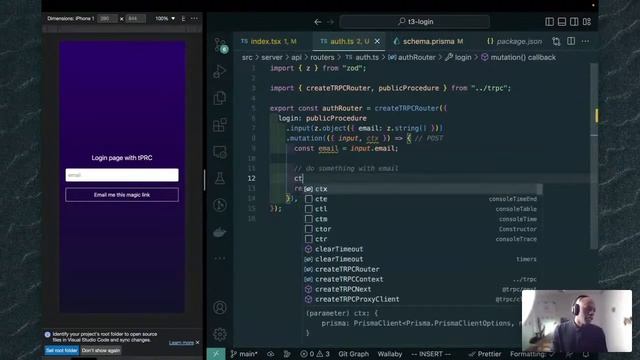Open the Source Control view

coord(221,45)
